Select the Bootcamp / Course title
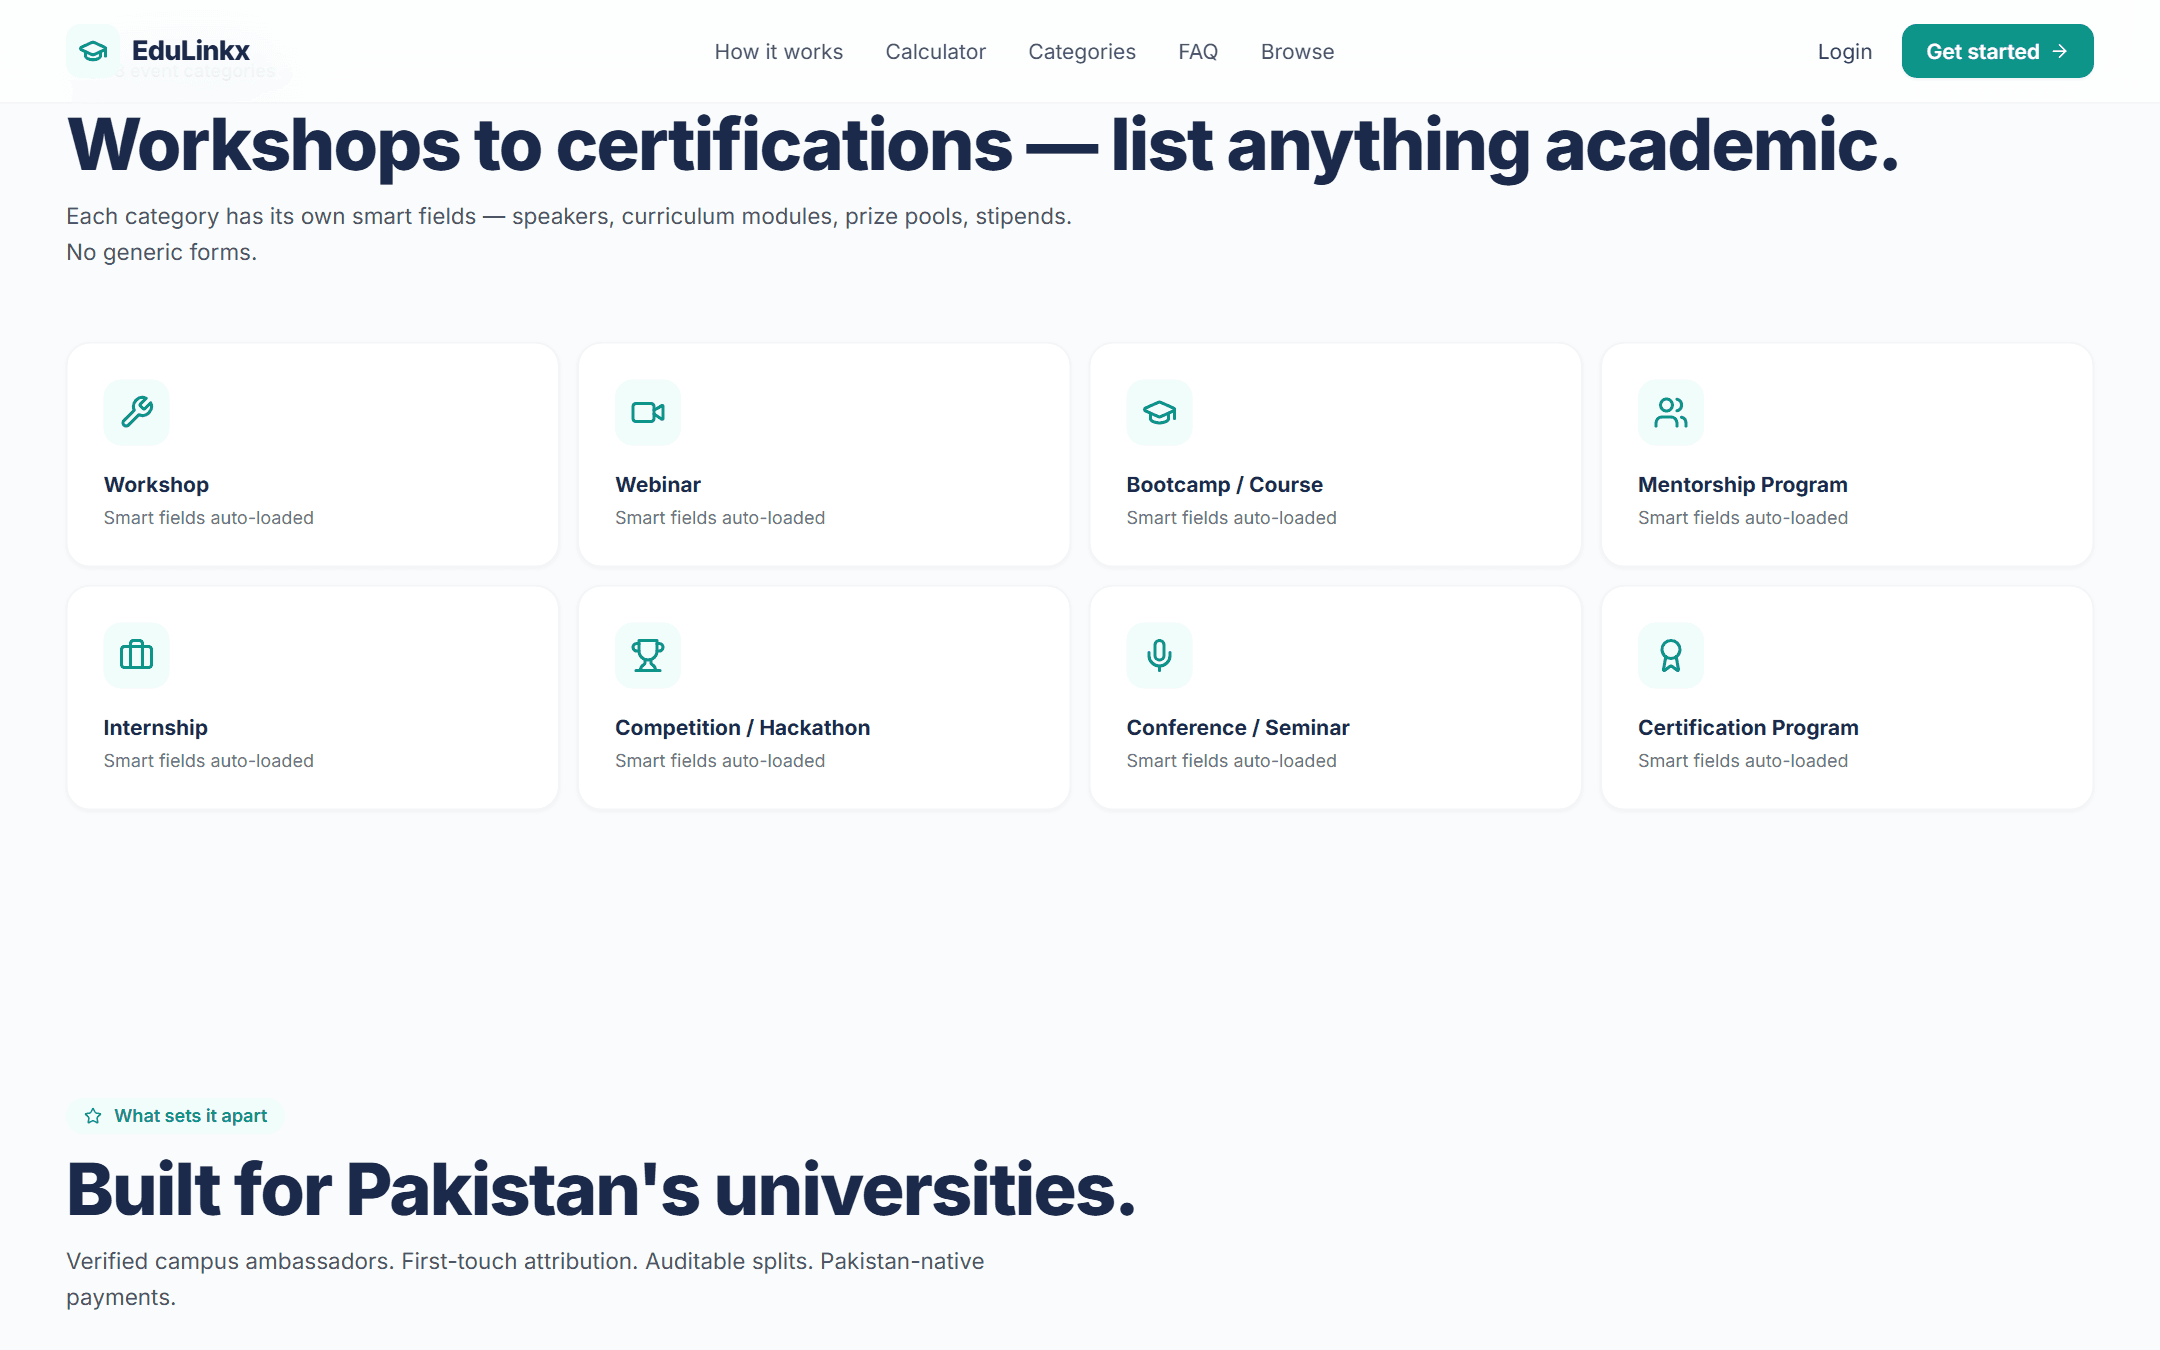Viewport: 2160px width, 1350px height. point(1224,485)
